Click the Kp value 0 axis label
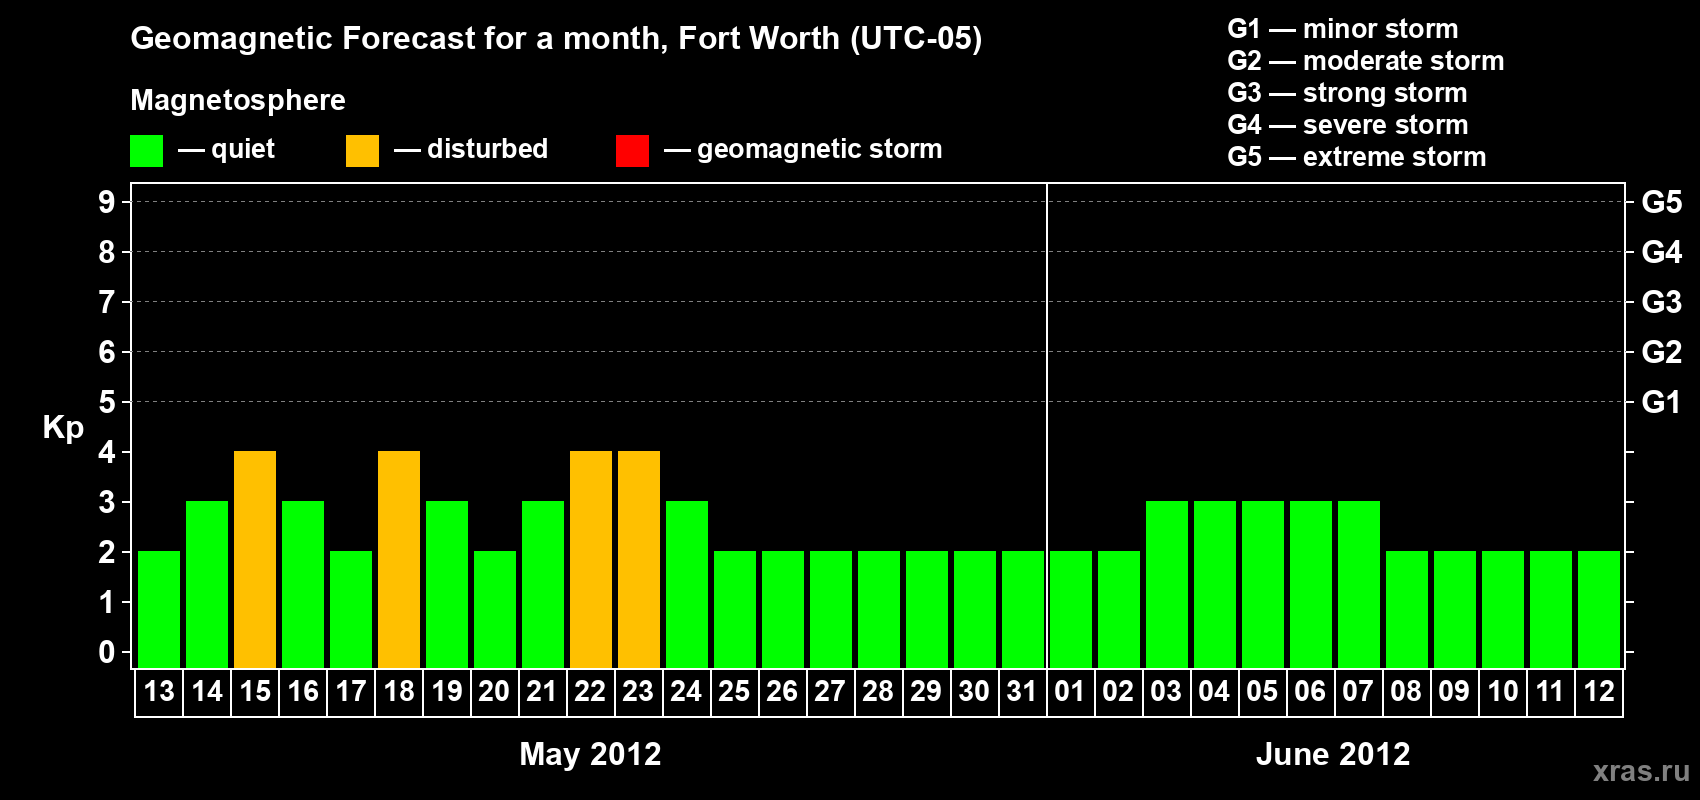This screenshot has width=1700, height=800. click(x=107, y=652)
